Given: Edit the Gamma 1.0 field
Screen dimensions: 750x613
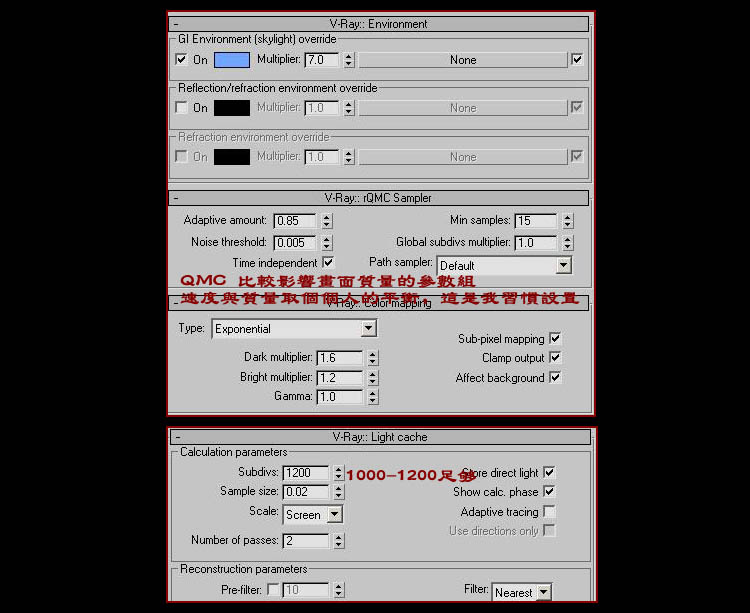Looking at the screenshot, I should (x=340, y=397).
